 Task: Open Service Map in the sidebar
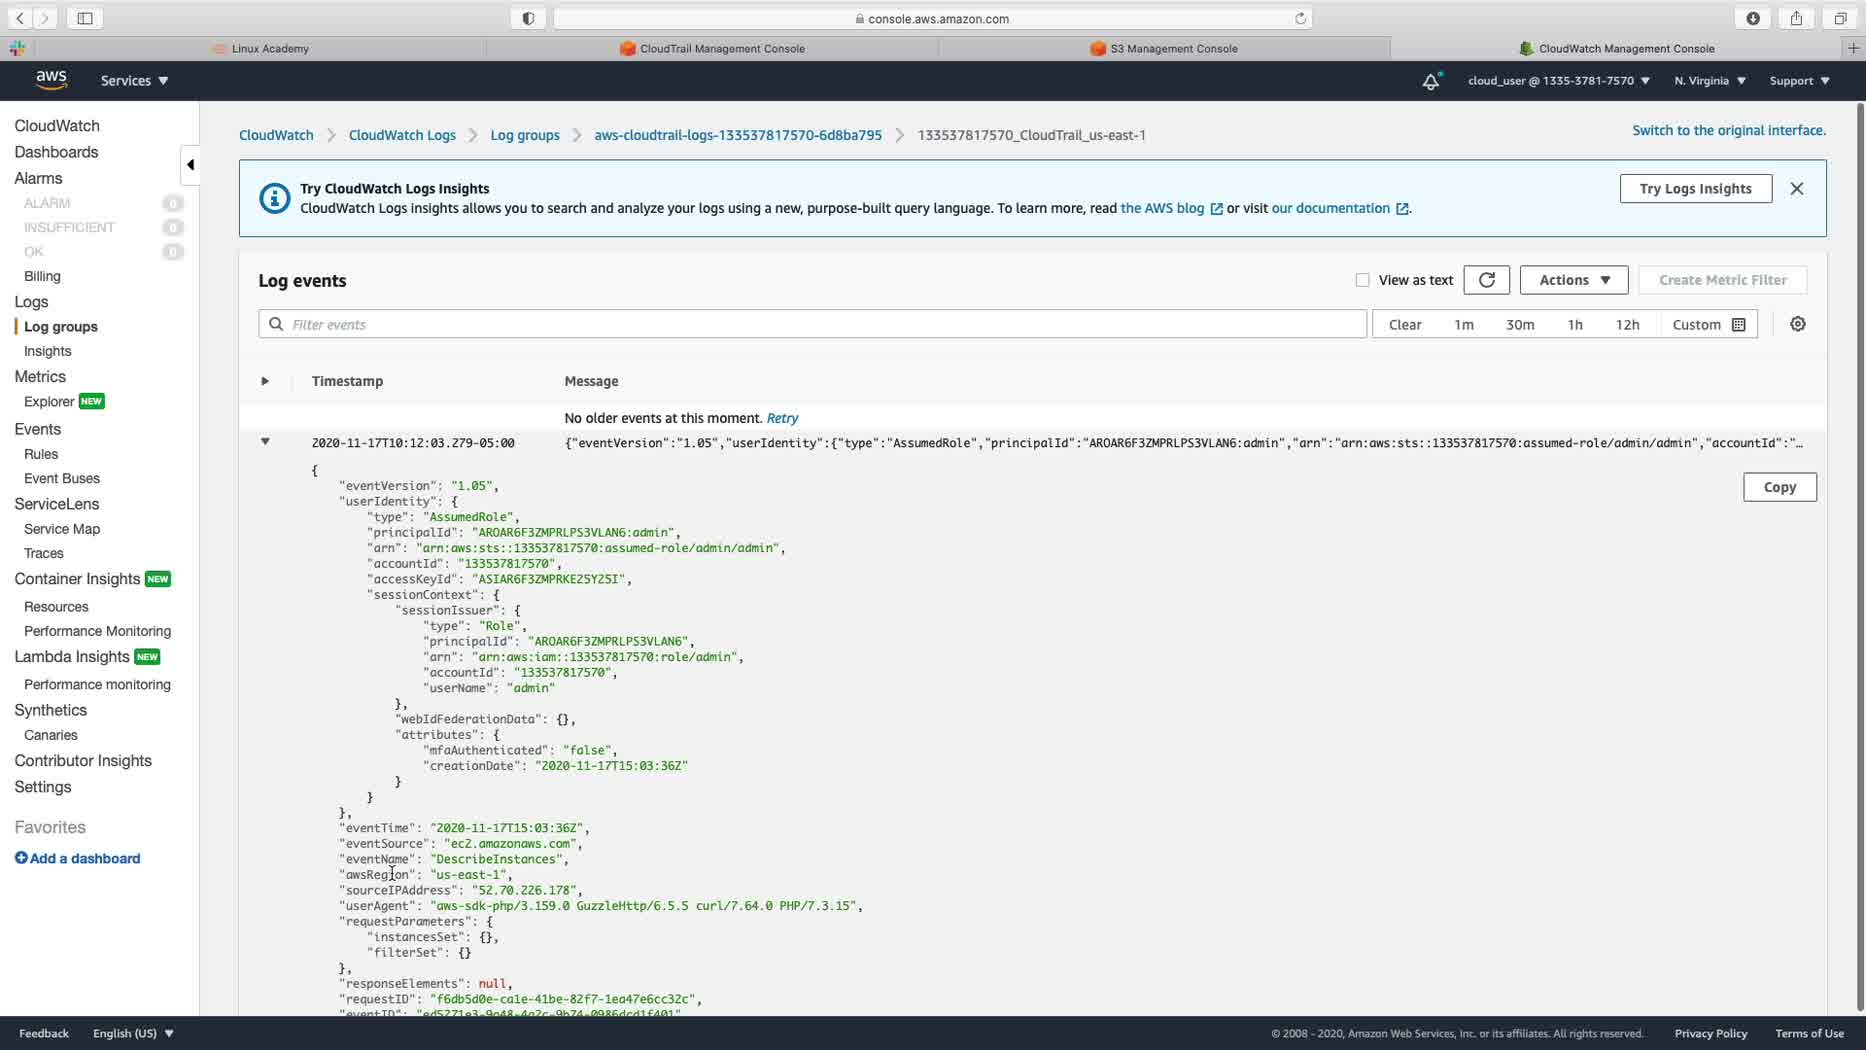click(x=62, y=529)
